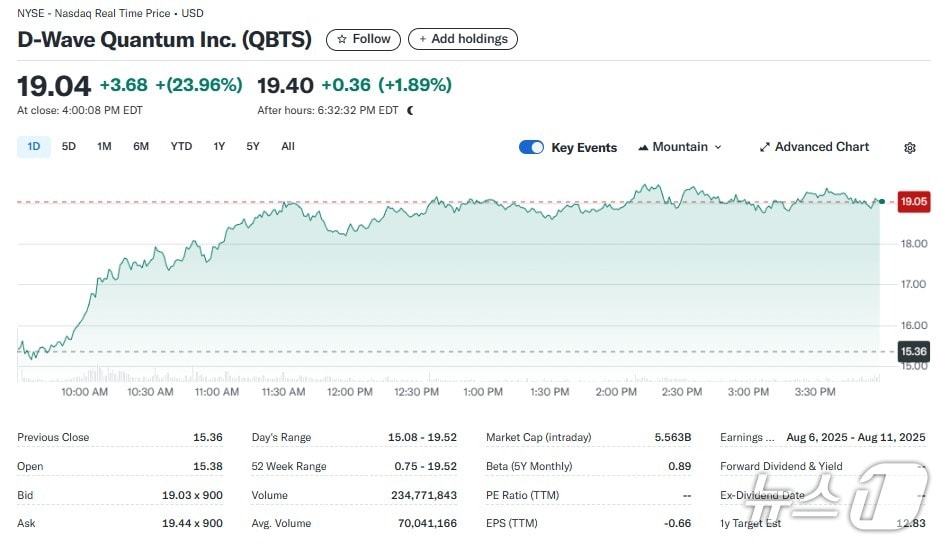The width and height of the screenshot is (942, 544).
Task: Select the 1Y time range
Action: (219, 147)
